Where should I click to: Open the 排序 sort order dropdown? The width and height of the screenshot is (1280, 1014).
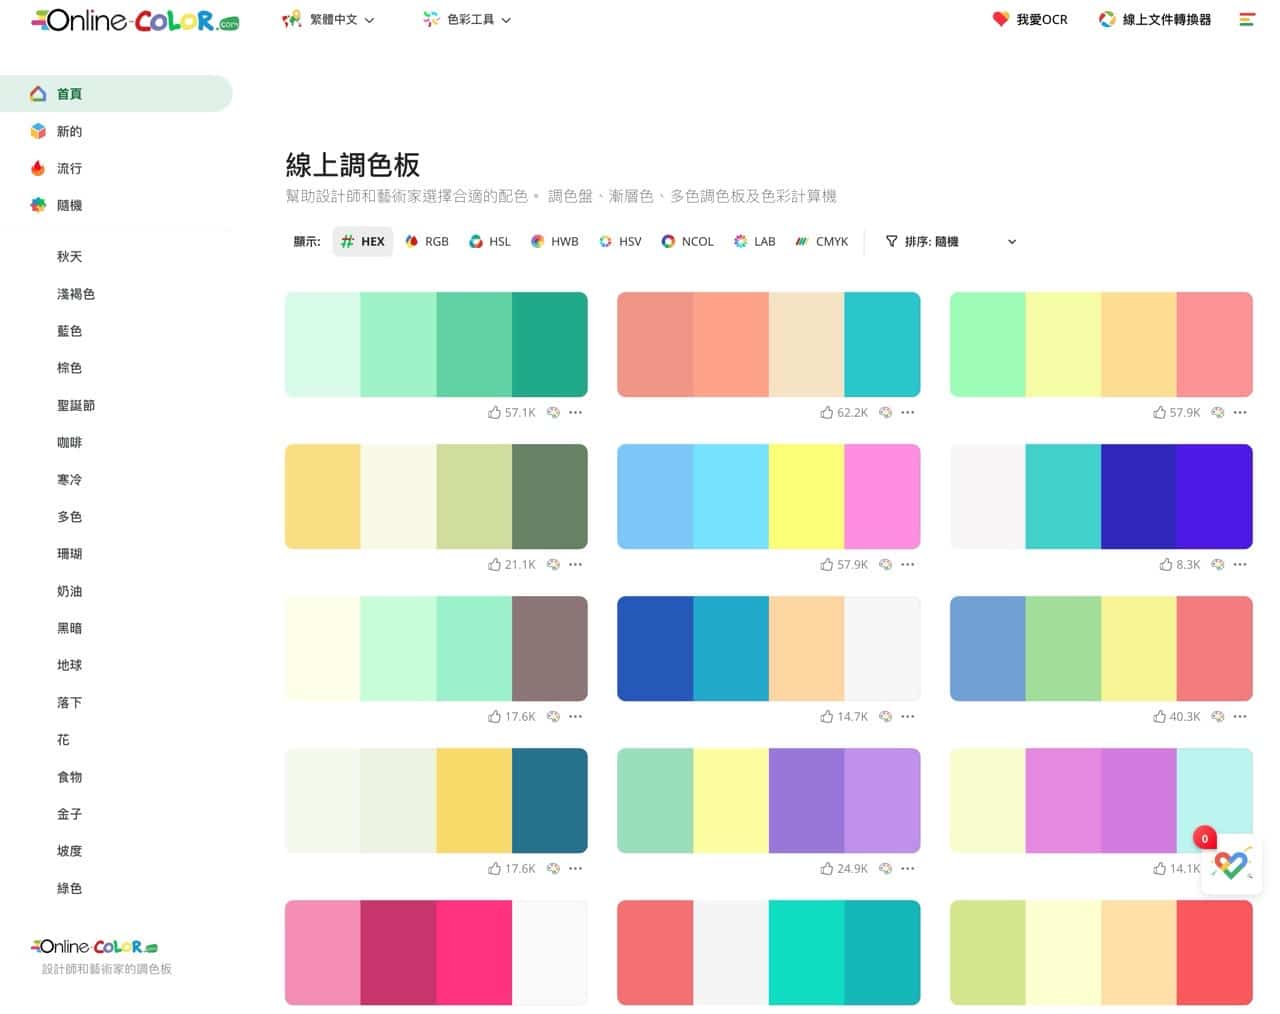click(x=950, y=241)
